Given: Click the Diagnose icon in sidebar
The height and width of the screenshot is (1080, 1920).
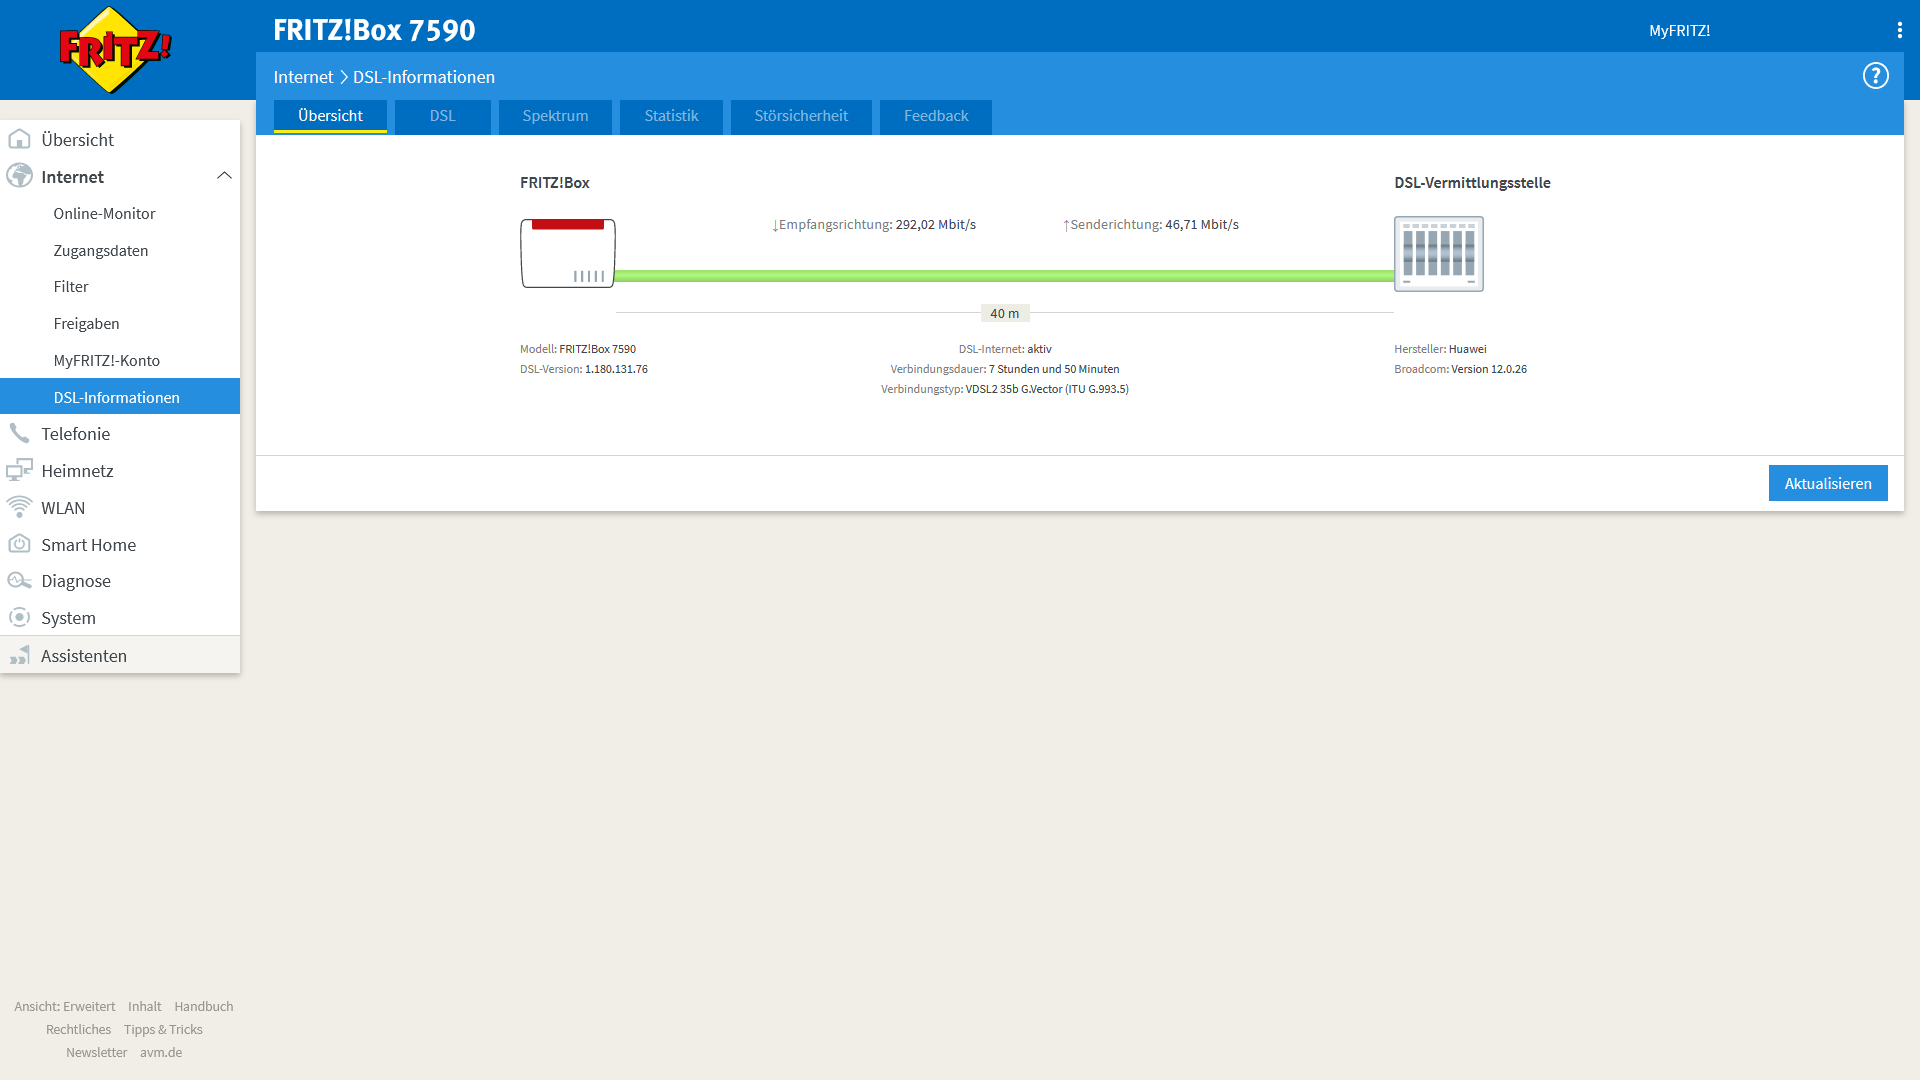Looking at the screenshot, I should tap(19, 580).
